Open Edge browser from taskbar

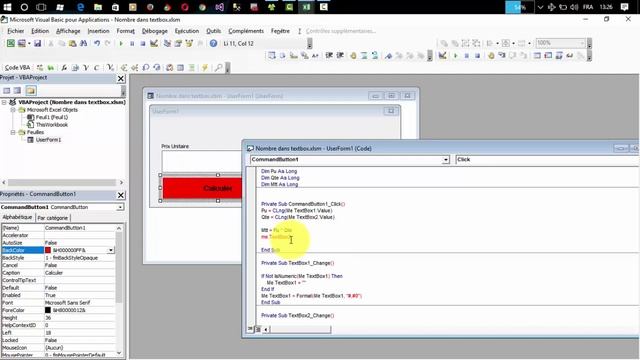[80, 7]
